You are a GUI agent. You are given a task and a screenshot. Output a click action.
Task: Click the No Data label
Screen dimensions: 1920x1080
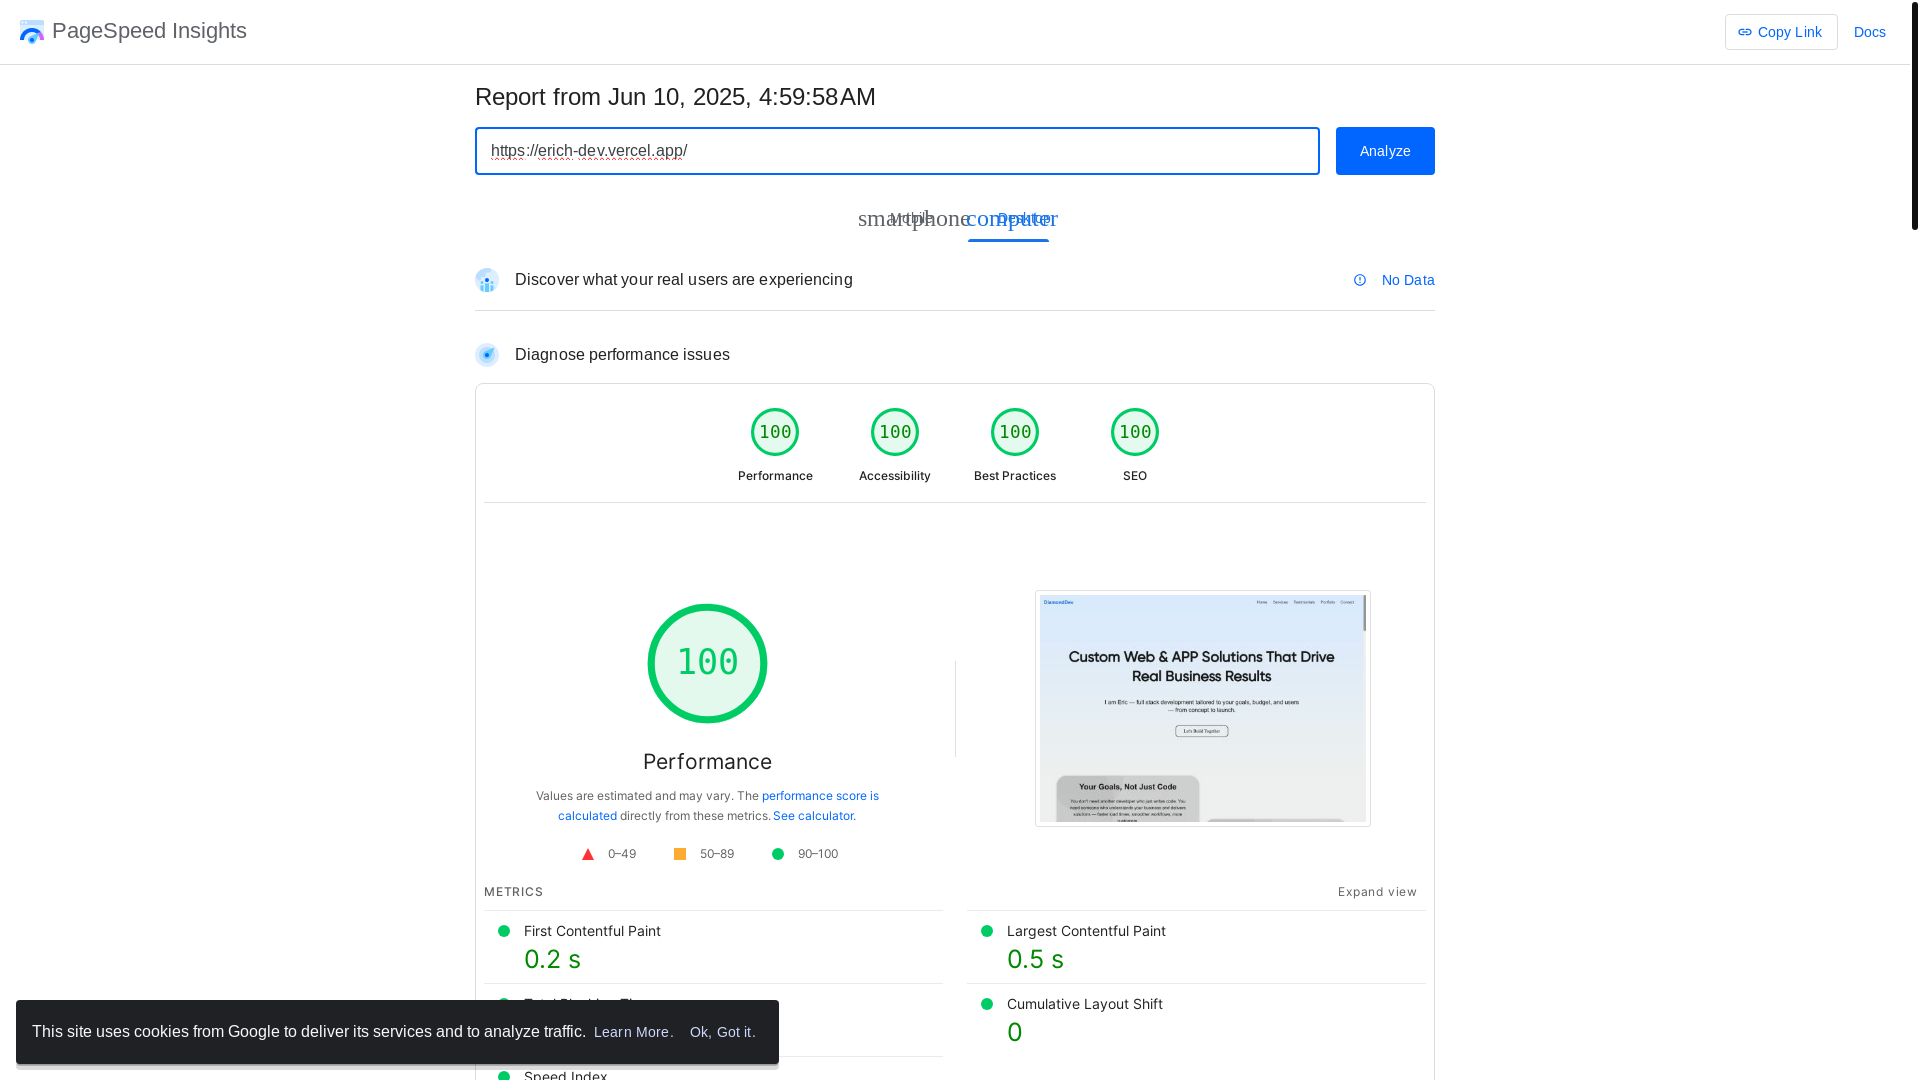1408,280
